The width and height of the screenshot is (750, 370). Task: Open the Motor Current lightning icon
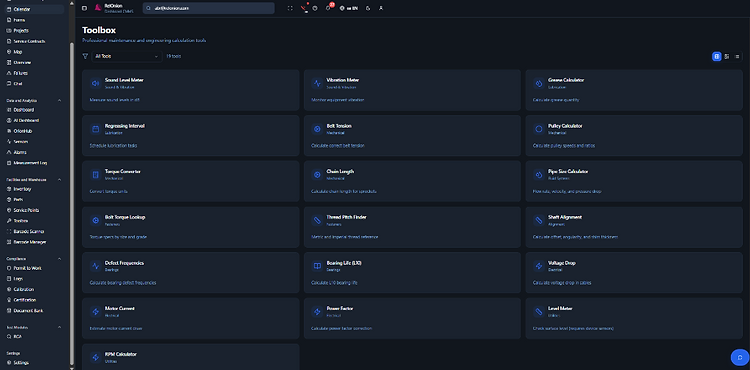[x=95, y=312]
